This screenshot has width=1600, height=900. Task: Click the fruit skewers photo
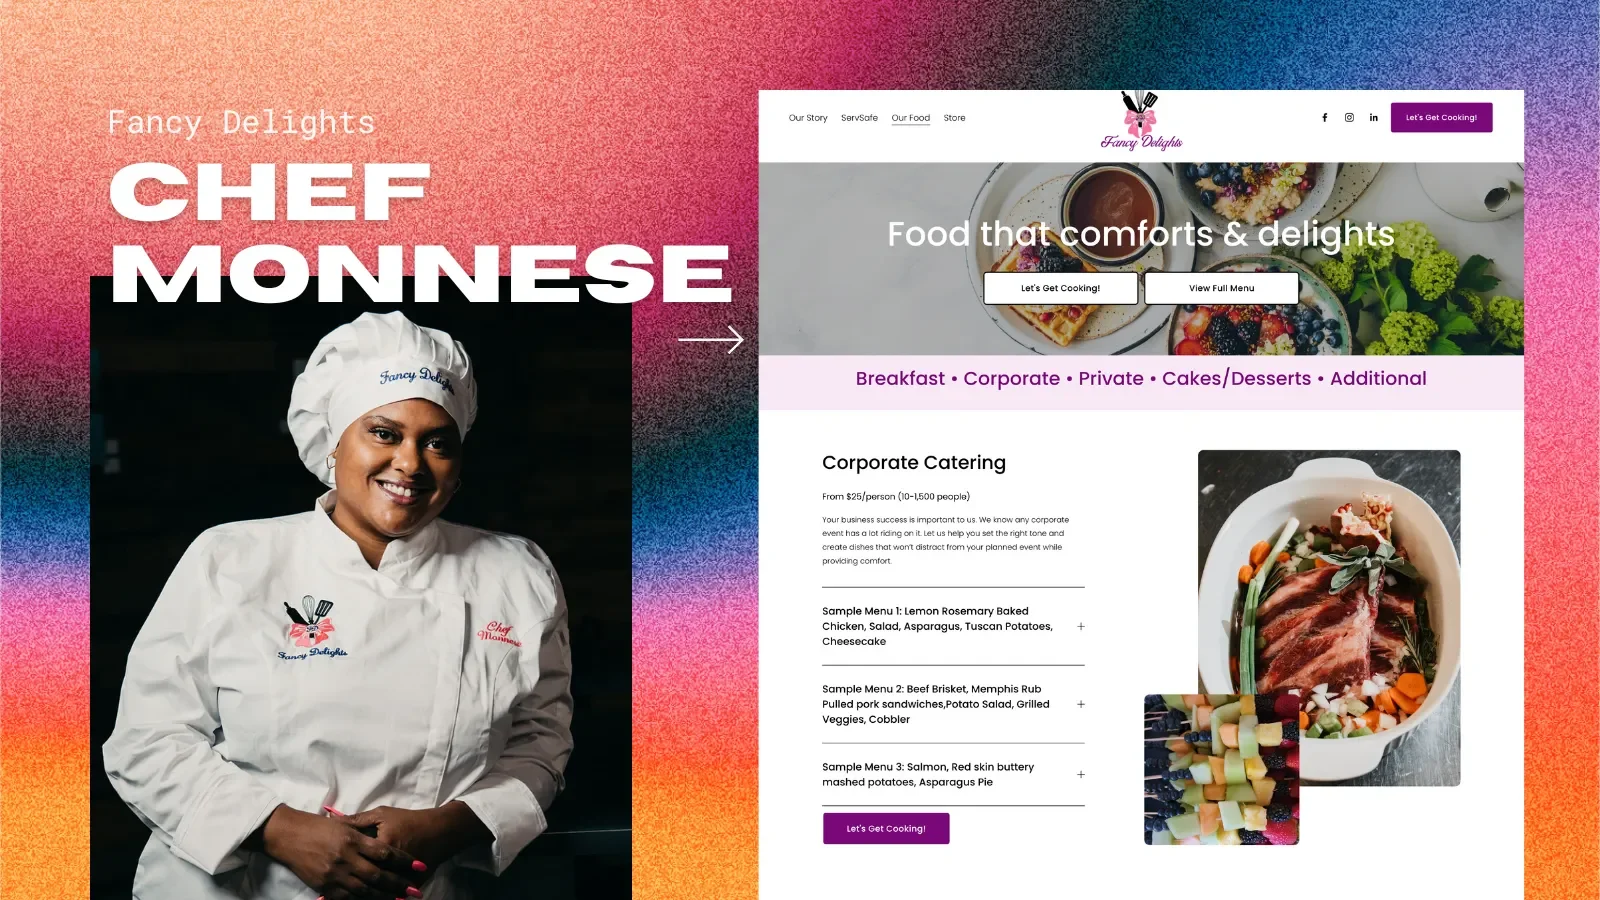coord(1222,770)
